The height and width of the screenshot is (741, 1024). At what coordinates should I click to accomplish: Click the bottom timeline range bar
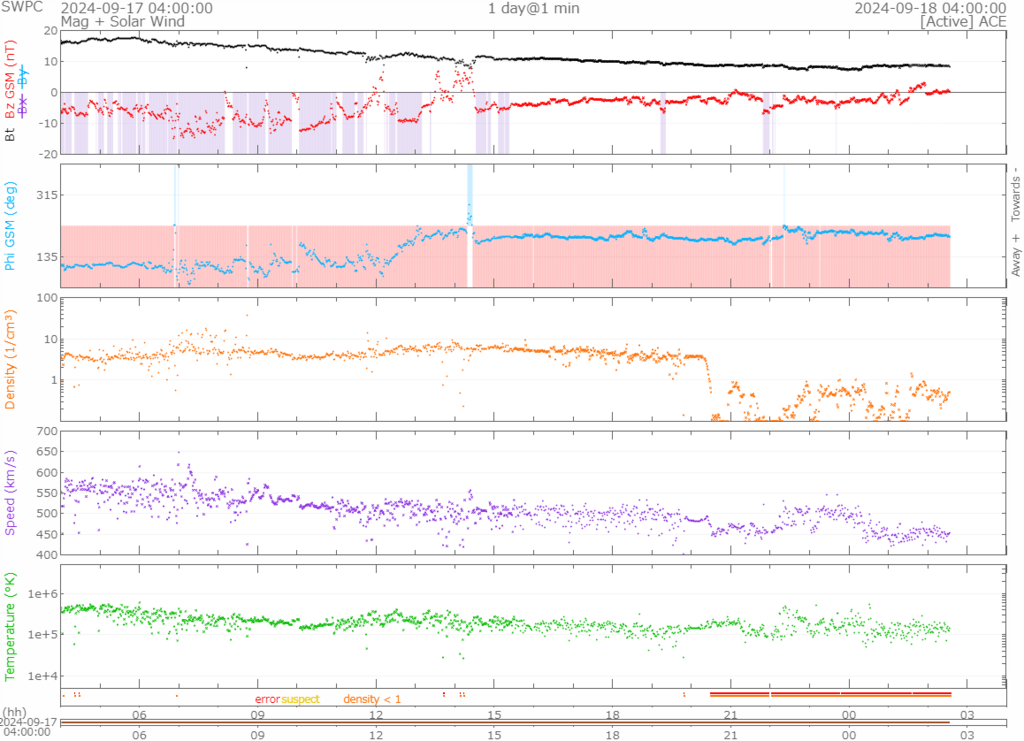(505, 722)
